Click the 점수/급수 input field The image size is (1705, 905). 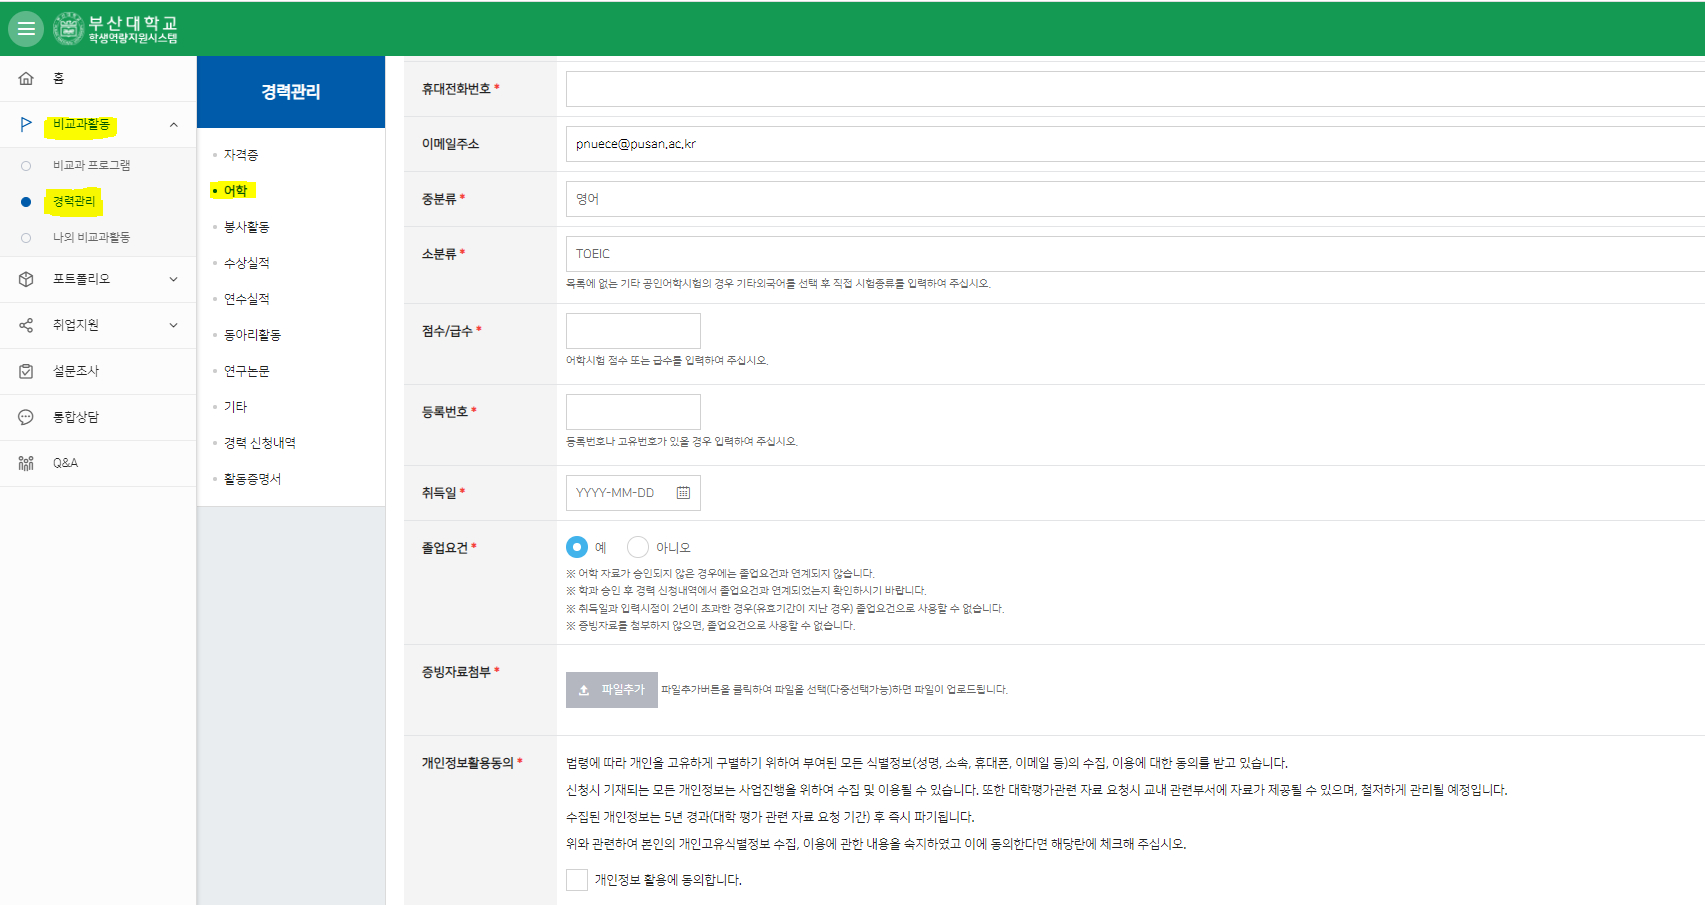click(x=633, y=331)
